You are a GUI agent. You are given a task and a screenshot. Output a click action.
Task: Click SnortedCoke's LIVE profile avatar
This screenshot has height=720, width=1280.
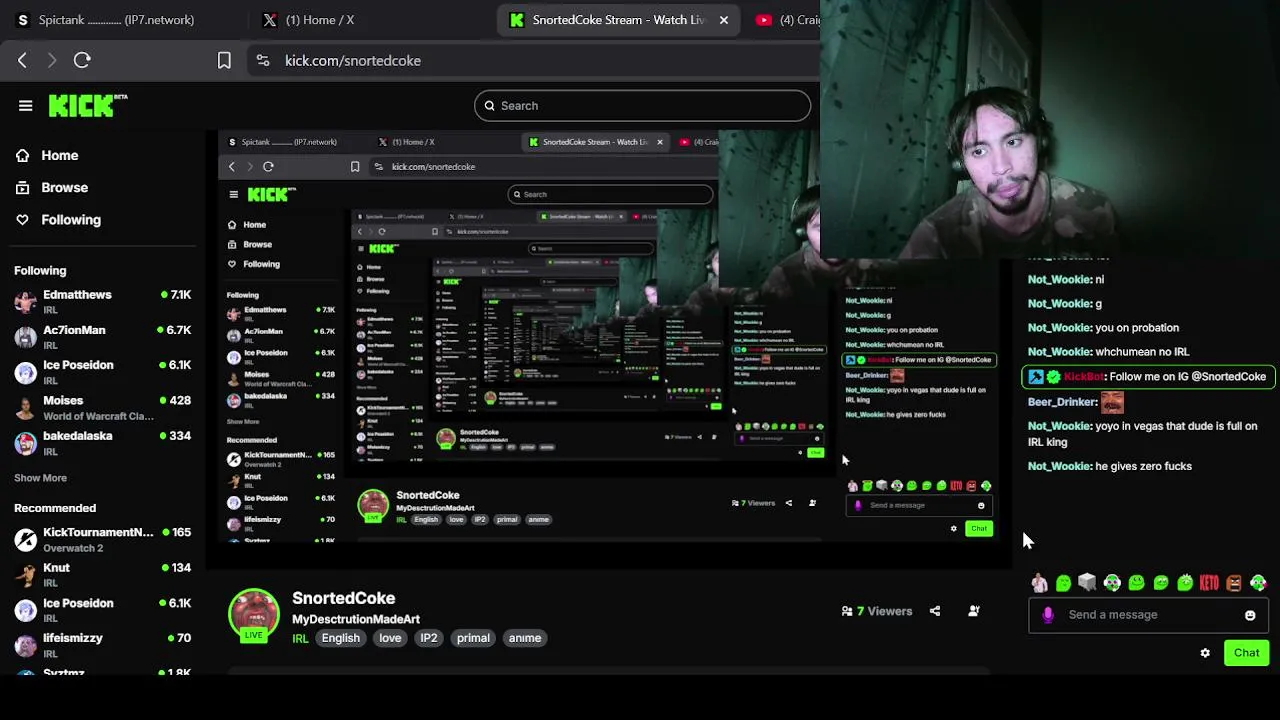click(x=254, y=615)
